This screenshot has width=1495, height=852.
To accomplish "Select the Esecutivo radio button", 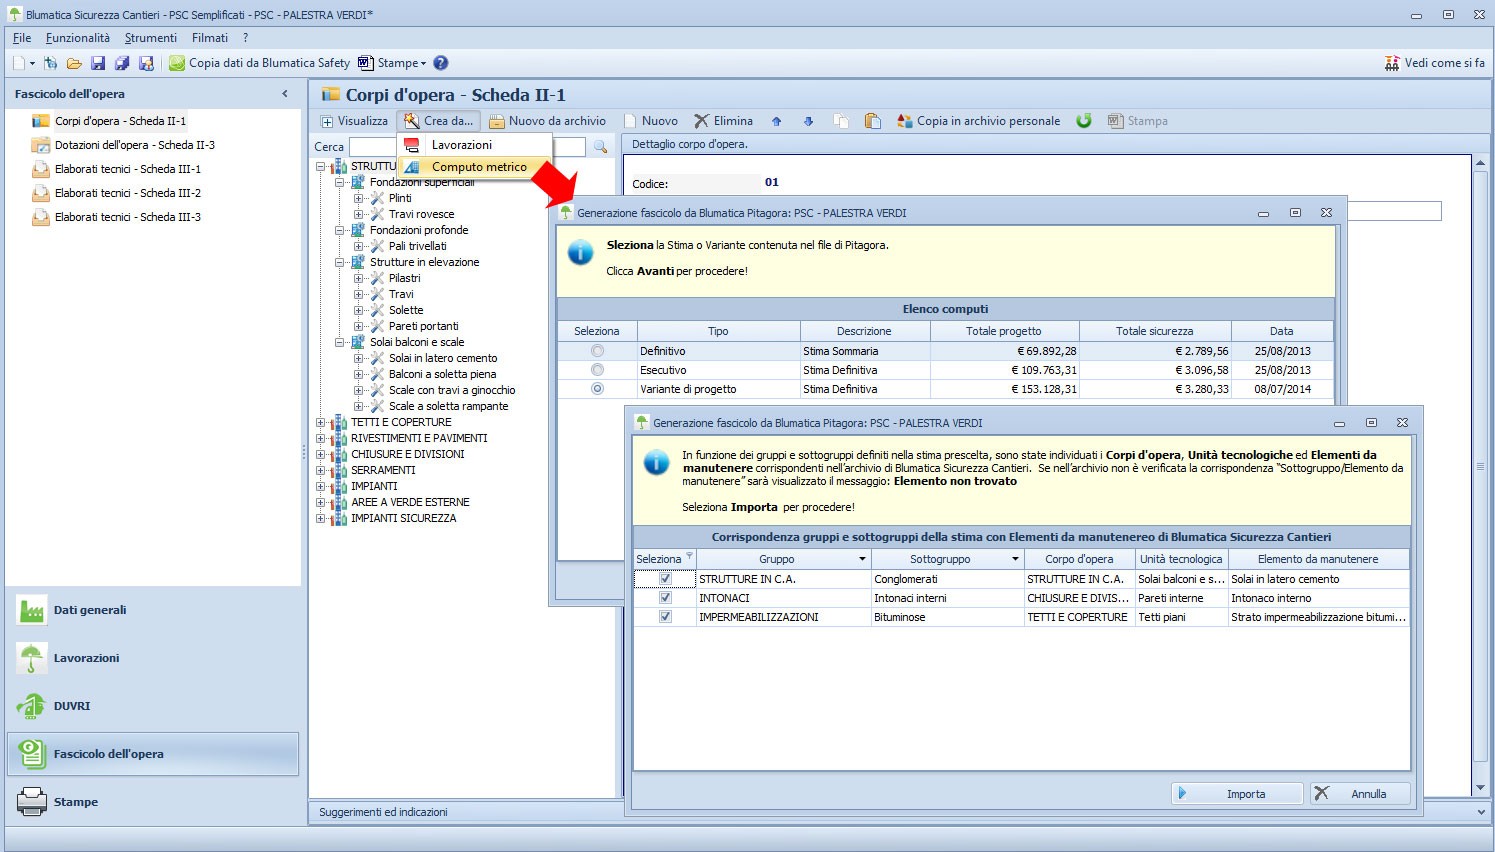I will pos(597,370).
